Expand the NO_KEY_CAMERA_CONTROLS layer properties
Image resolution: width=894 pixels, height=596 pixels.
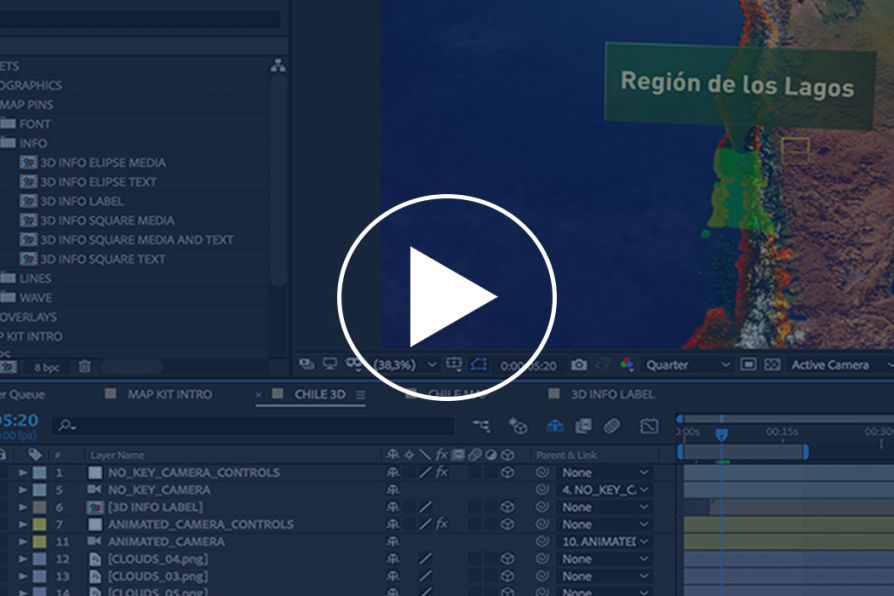(23, 472)
